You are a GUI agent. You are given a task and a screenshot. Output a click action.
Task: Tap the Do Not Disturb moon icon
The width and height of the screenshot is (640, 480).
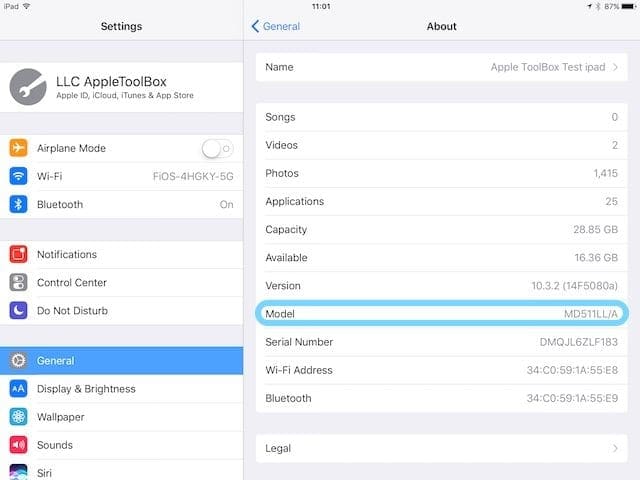tap(18, 311)
